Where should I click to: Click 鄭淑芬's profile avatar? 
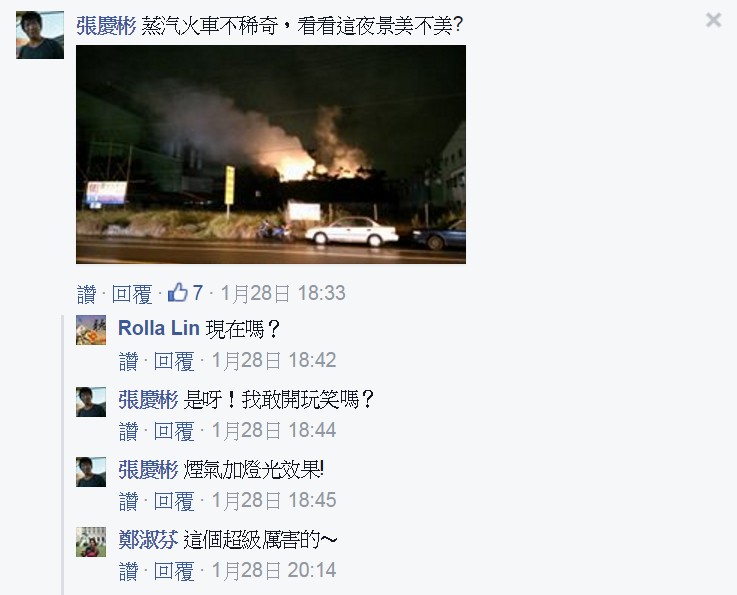pyautogui.click(x=91, y=542)
